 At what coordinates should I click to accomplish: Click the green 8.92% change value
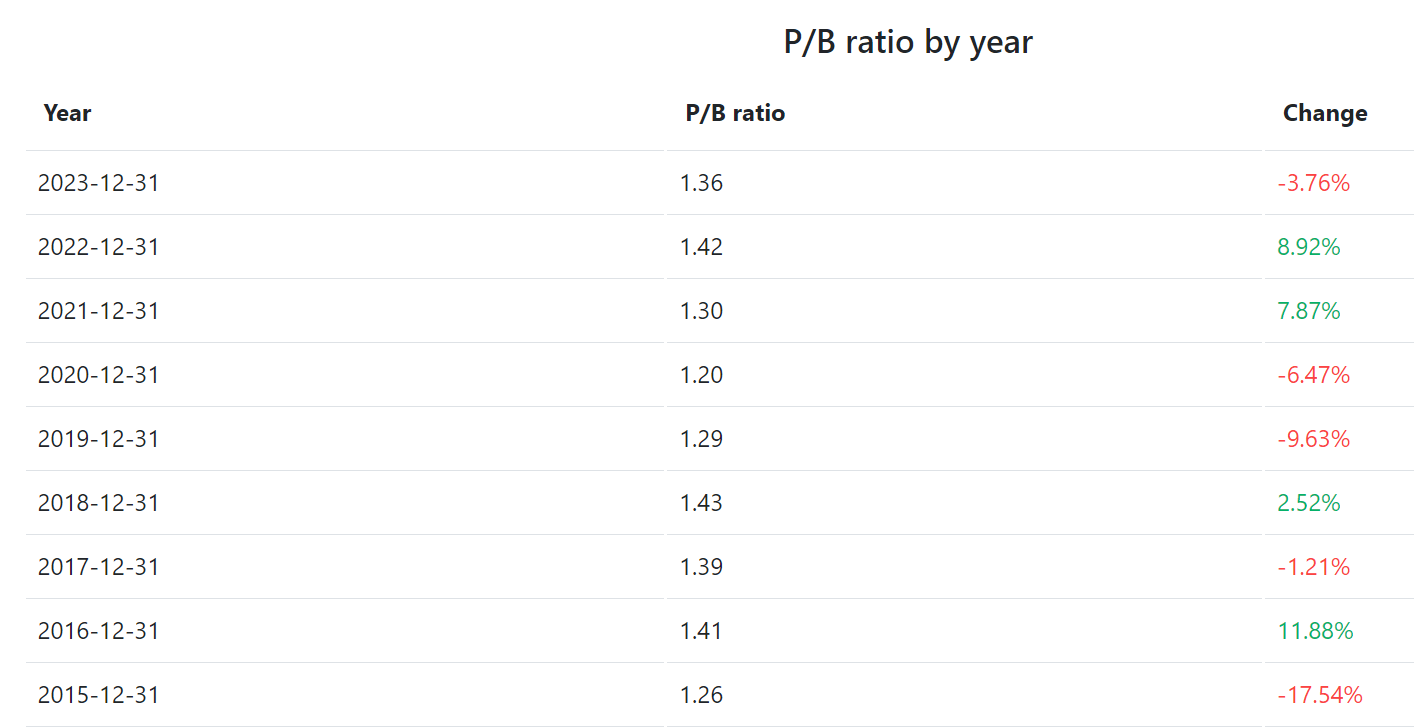(x=1308, y=247)
